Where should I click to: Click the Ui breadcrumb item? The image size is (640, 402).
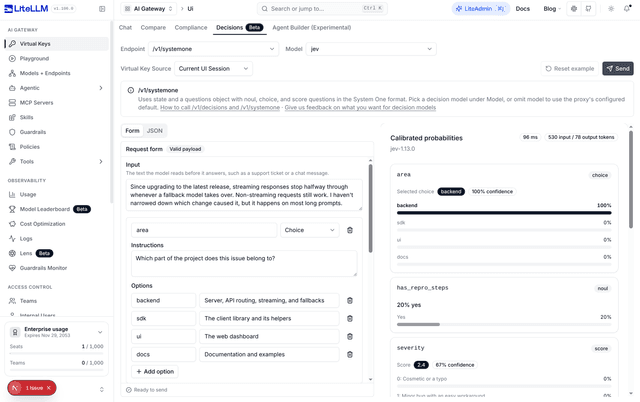pyautogui.click(x=190, y=9)
